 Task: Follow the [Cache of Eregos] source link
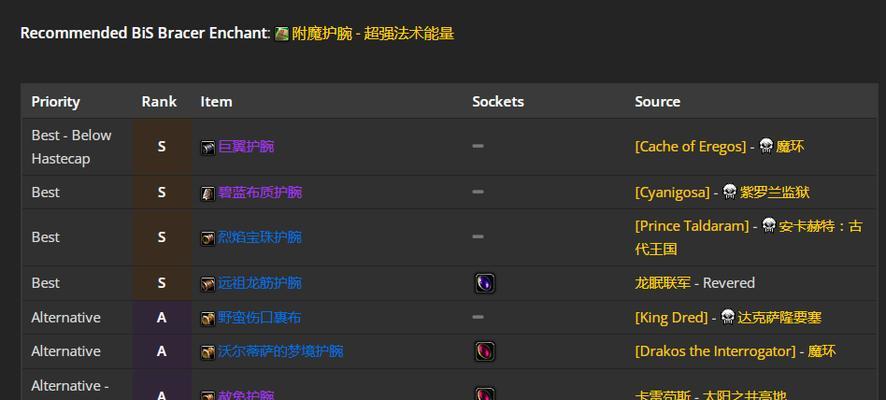[x=690, y=147]
